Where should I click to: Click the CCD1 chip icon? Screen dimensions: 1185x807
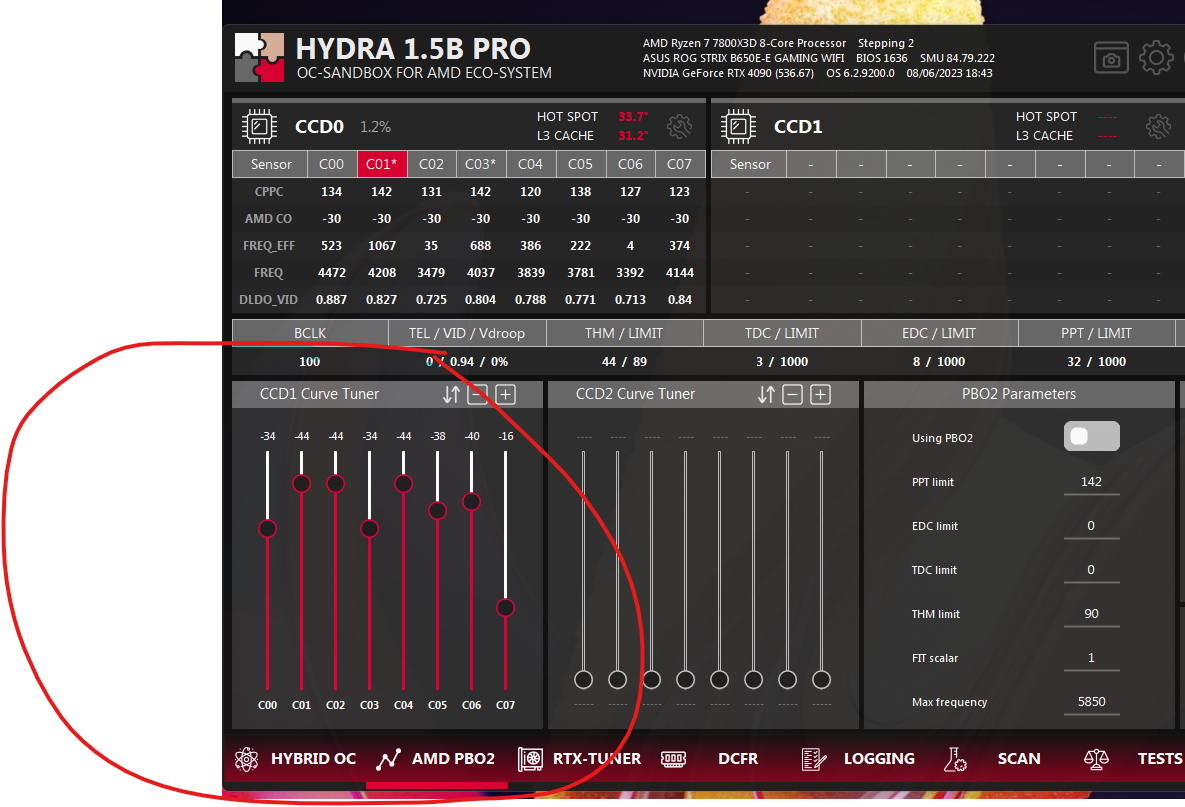pyautogui.click(x=738, y=126)
